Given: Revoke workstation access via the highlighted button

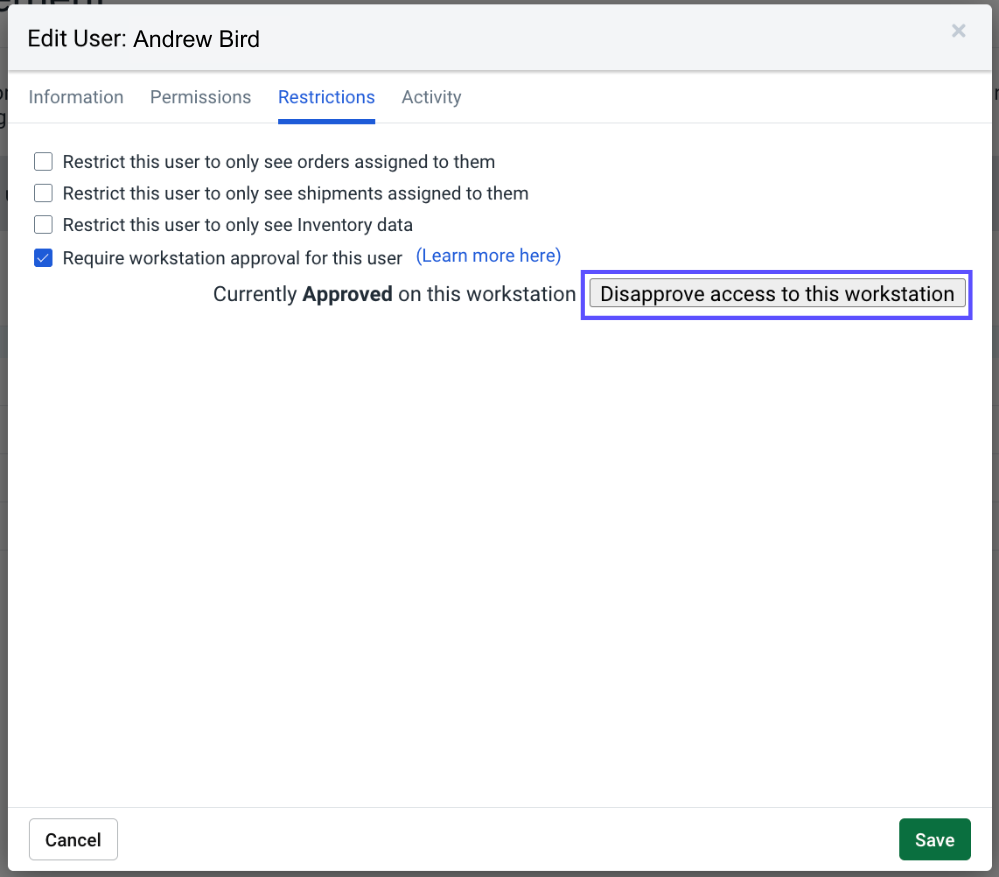Looking at the screenshot, I should [776, 294].
